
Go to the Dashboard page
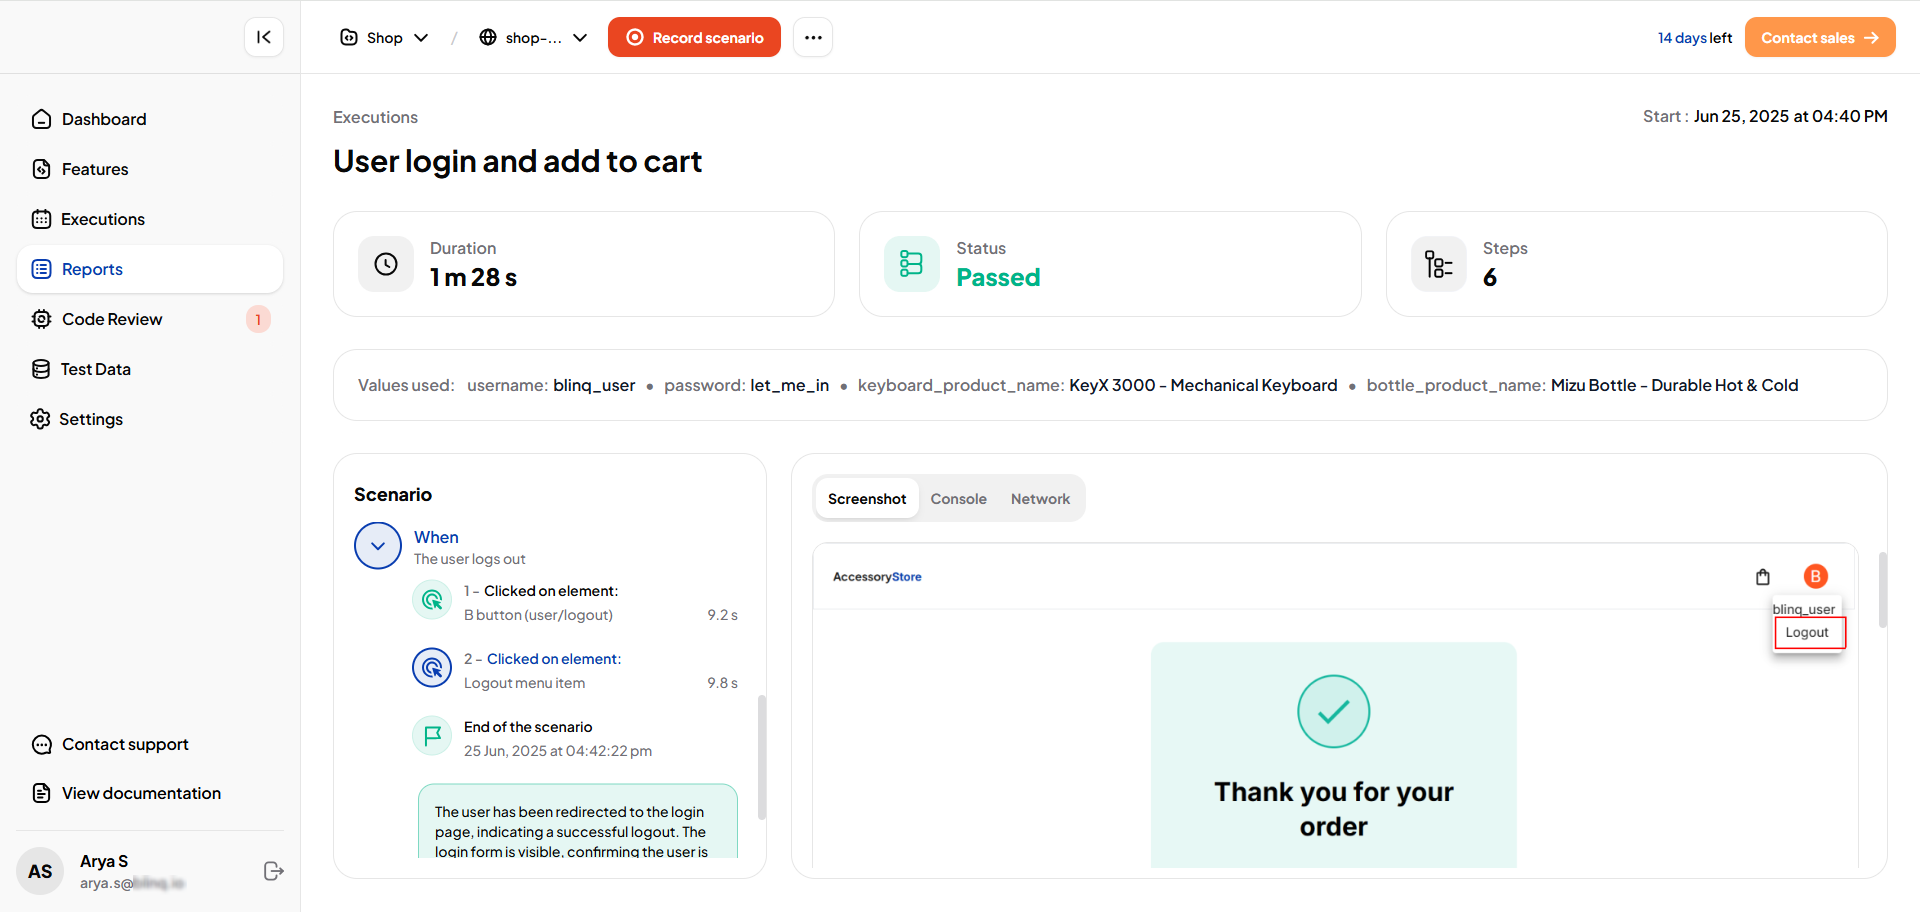coord(104,119)
